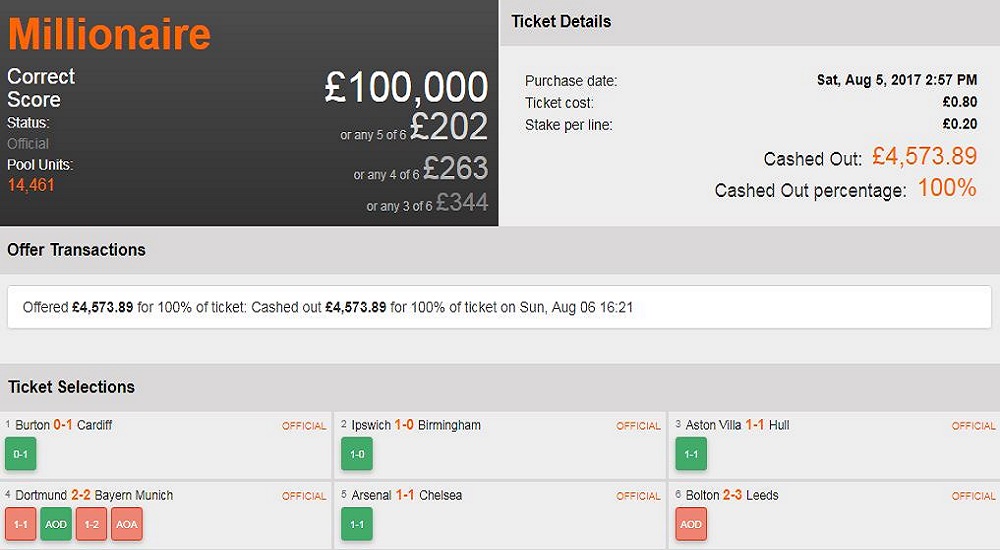Click the £100,000 top prize amount
Viewport: 1000px width, 550px height.
[x=406, y=88]
